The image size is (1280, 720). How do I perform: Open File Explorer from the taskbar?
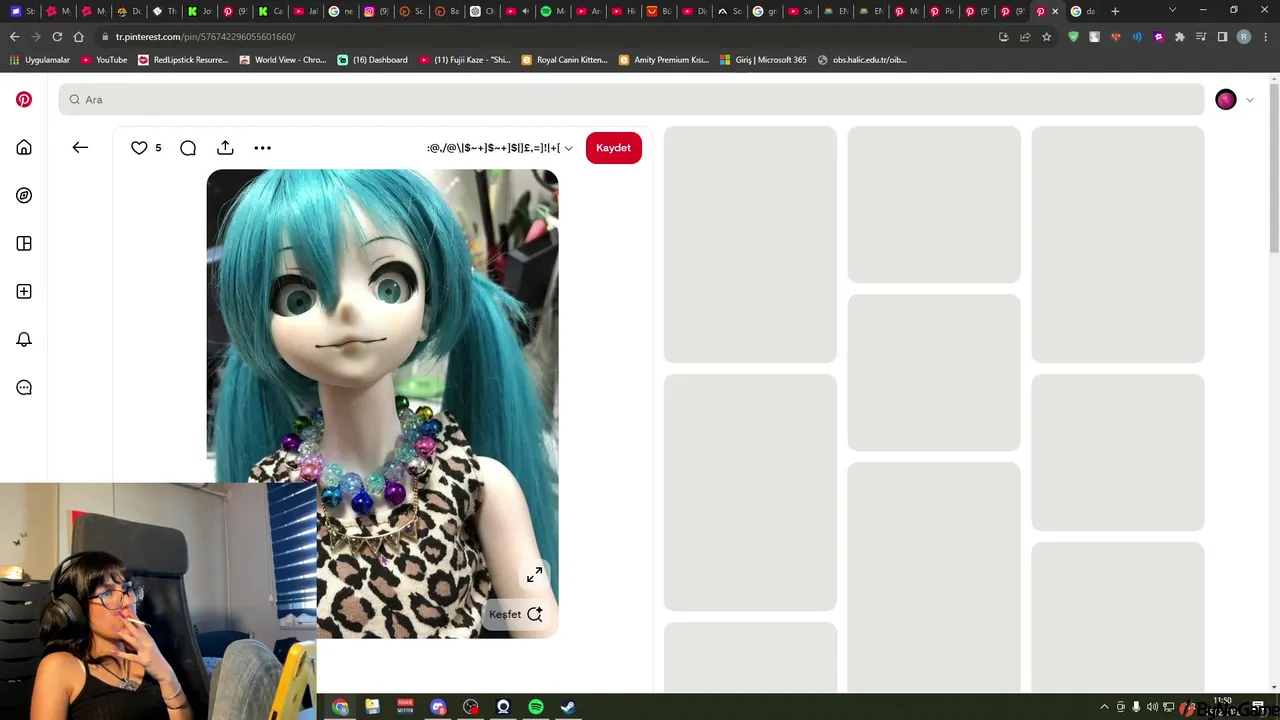pos(372,707)
